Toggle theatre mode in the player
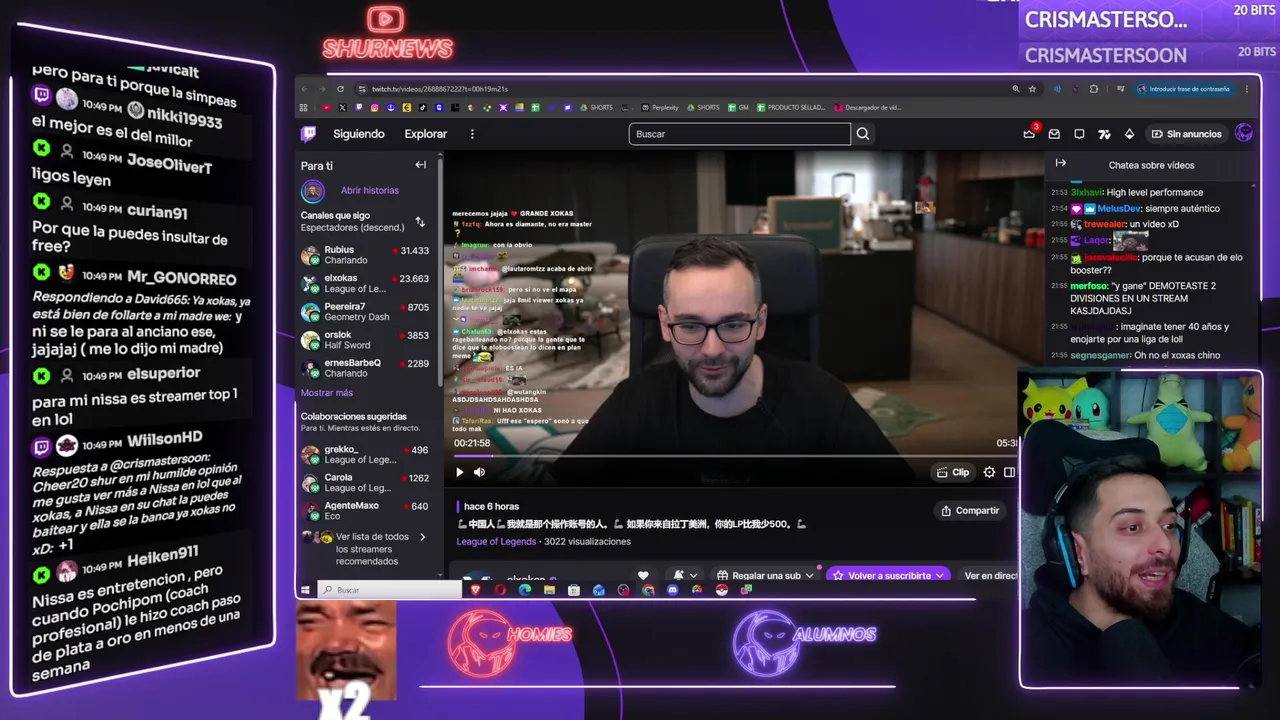 pos(1009,472)
